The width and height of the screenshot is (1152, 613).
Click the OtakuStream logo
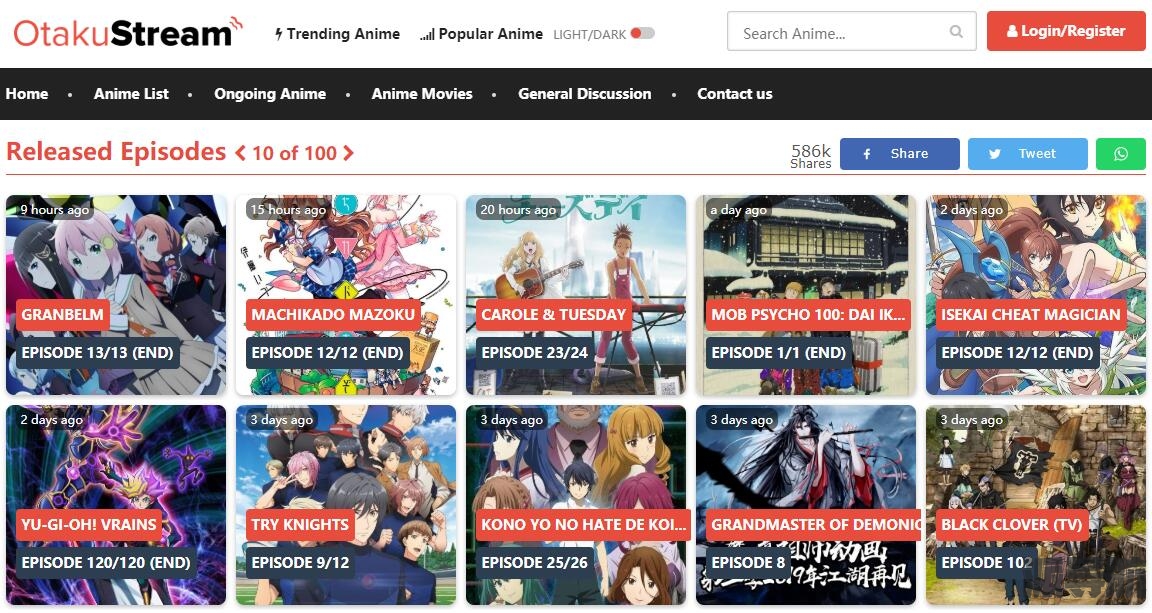pos(128,32)
